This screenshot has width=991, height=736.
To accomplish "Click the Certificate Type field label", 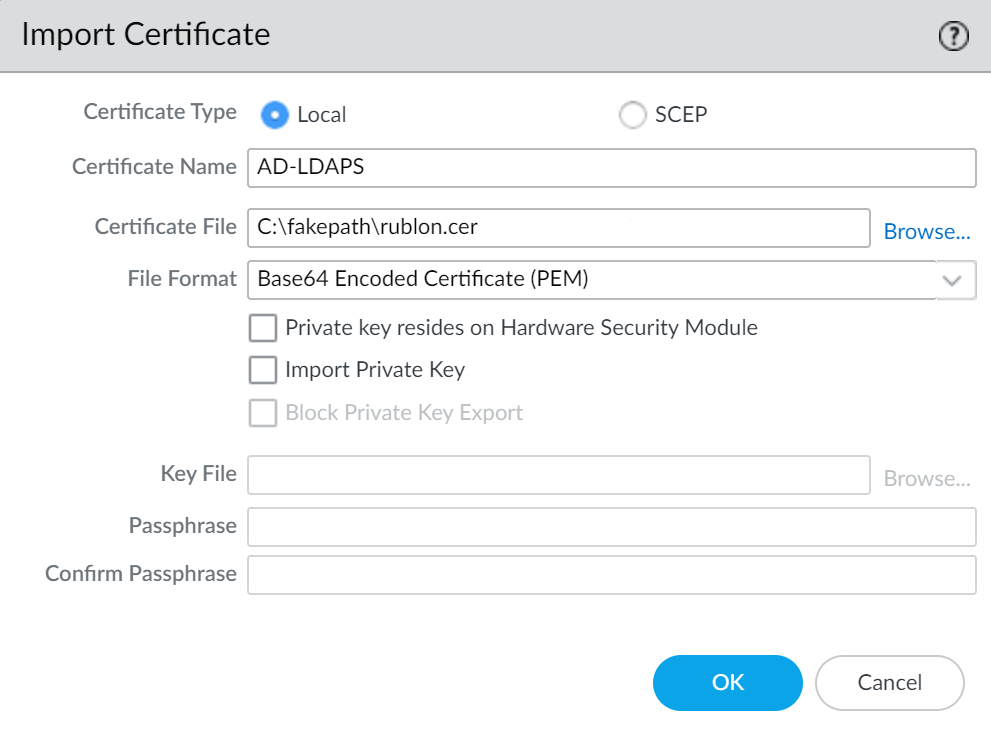I will 160,112.
